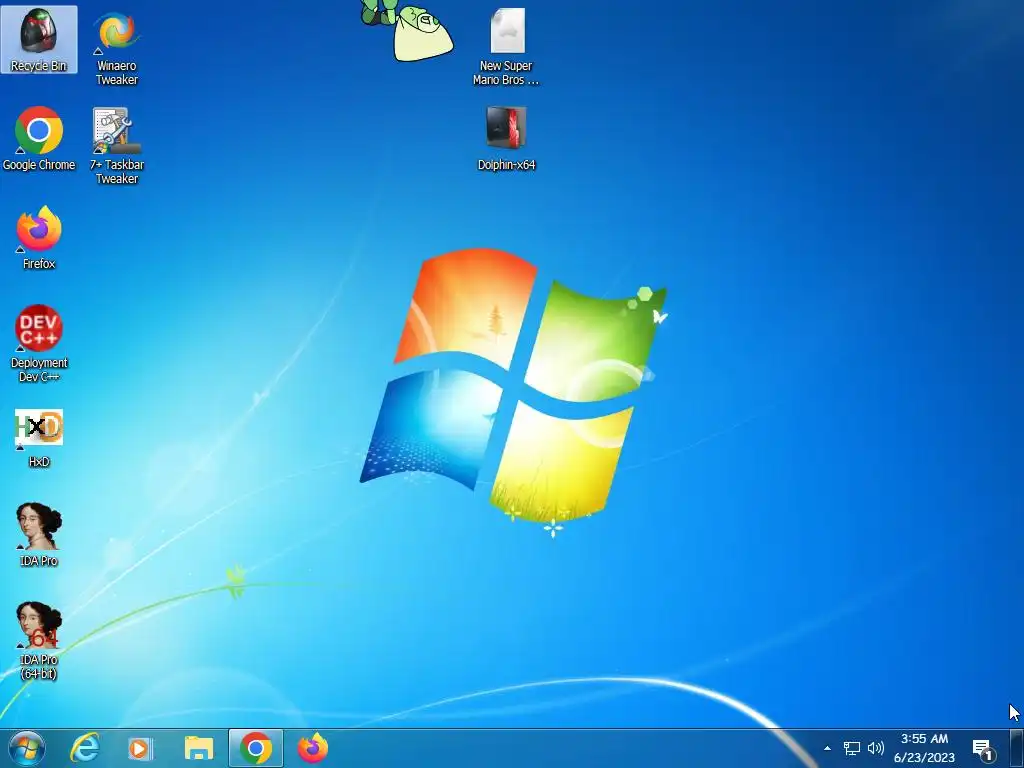This screenshot has width=1024, height=768.
Task: Open Windows Media Player from the taskbar
Action: tap(140, 748)
